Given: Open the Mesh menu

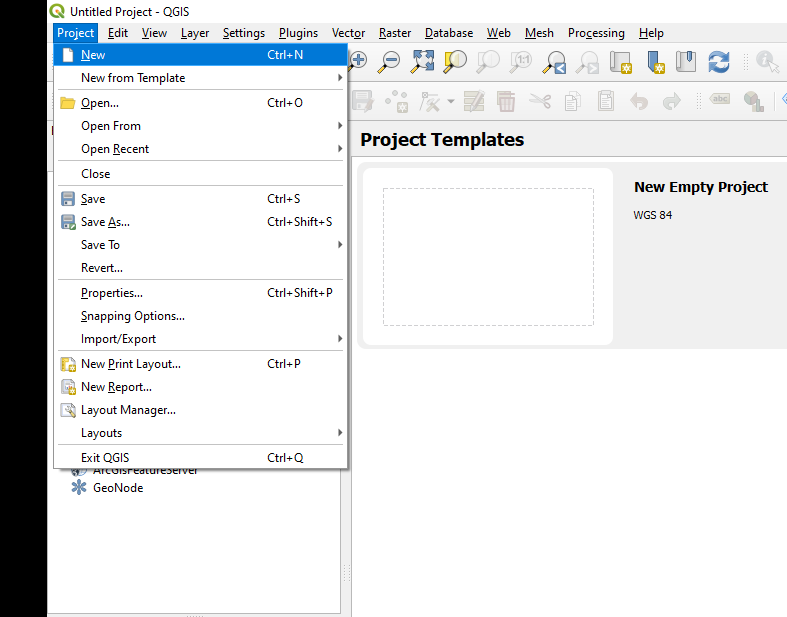Looking at the screenshot, I should (539, 33).
